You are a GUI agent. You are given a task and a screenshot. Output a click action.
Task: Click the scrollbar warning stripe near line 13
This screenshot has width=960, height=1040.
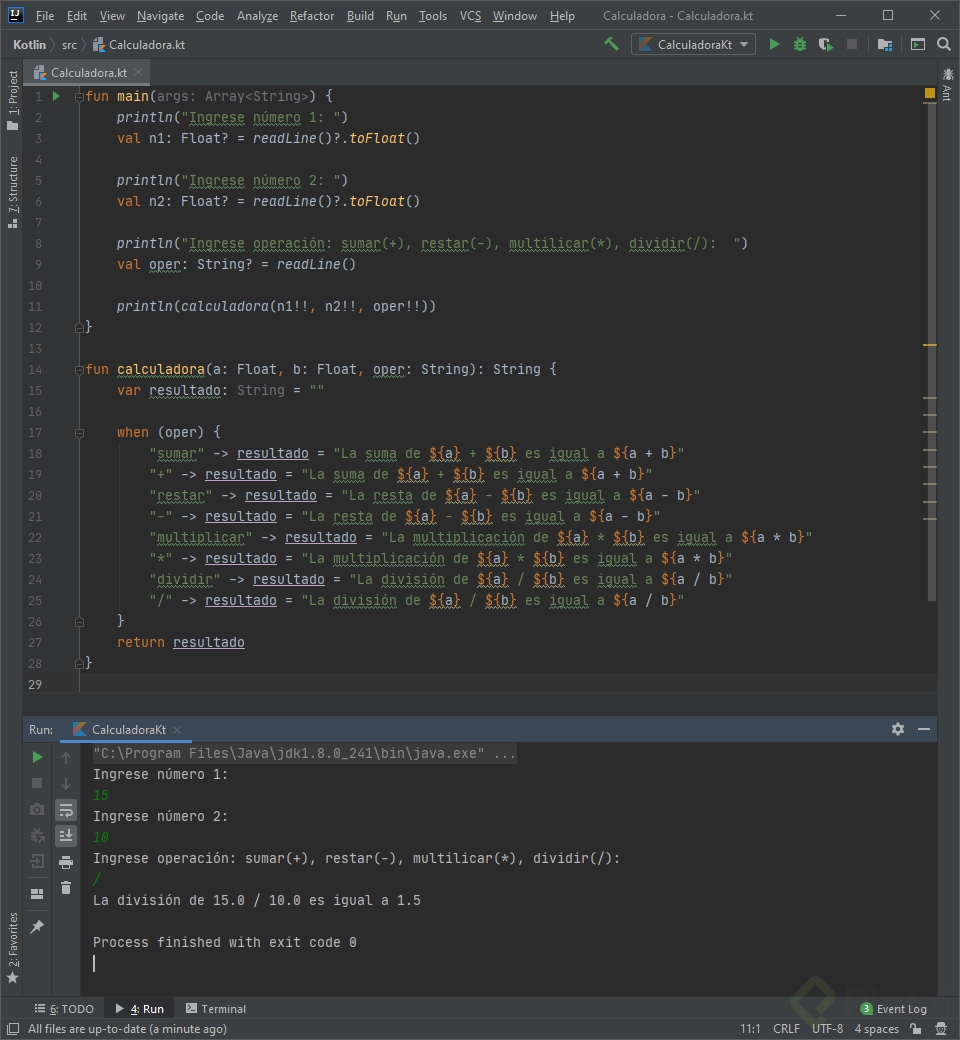tap(929, 345)
